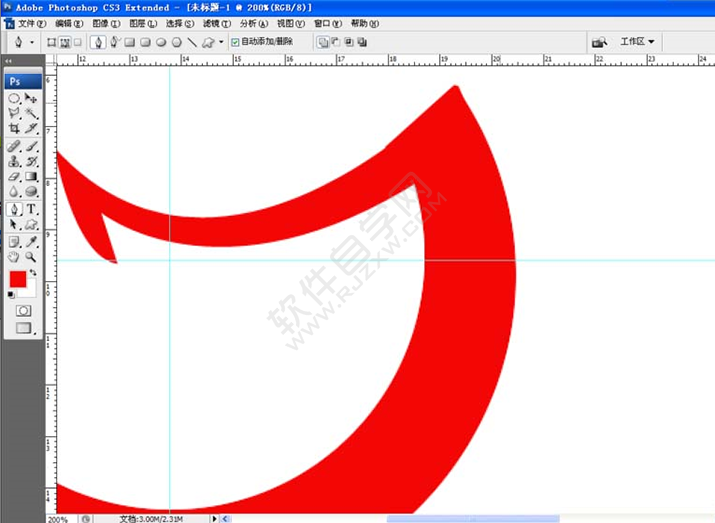Select the Pen tool in toolbox
This screenshot has width=715, height=523.
pos(15,209)
